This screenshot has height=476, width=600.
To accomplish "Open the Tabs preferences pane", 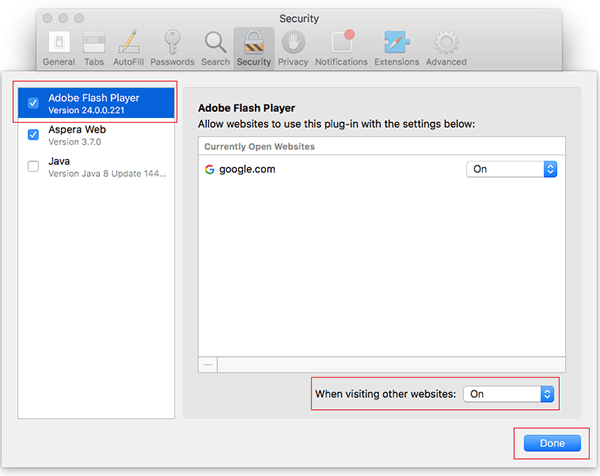I will (94, 49).
